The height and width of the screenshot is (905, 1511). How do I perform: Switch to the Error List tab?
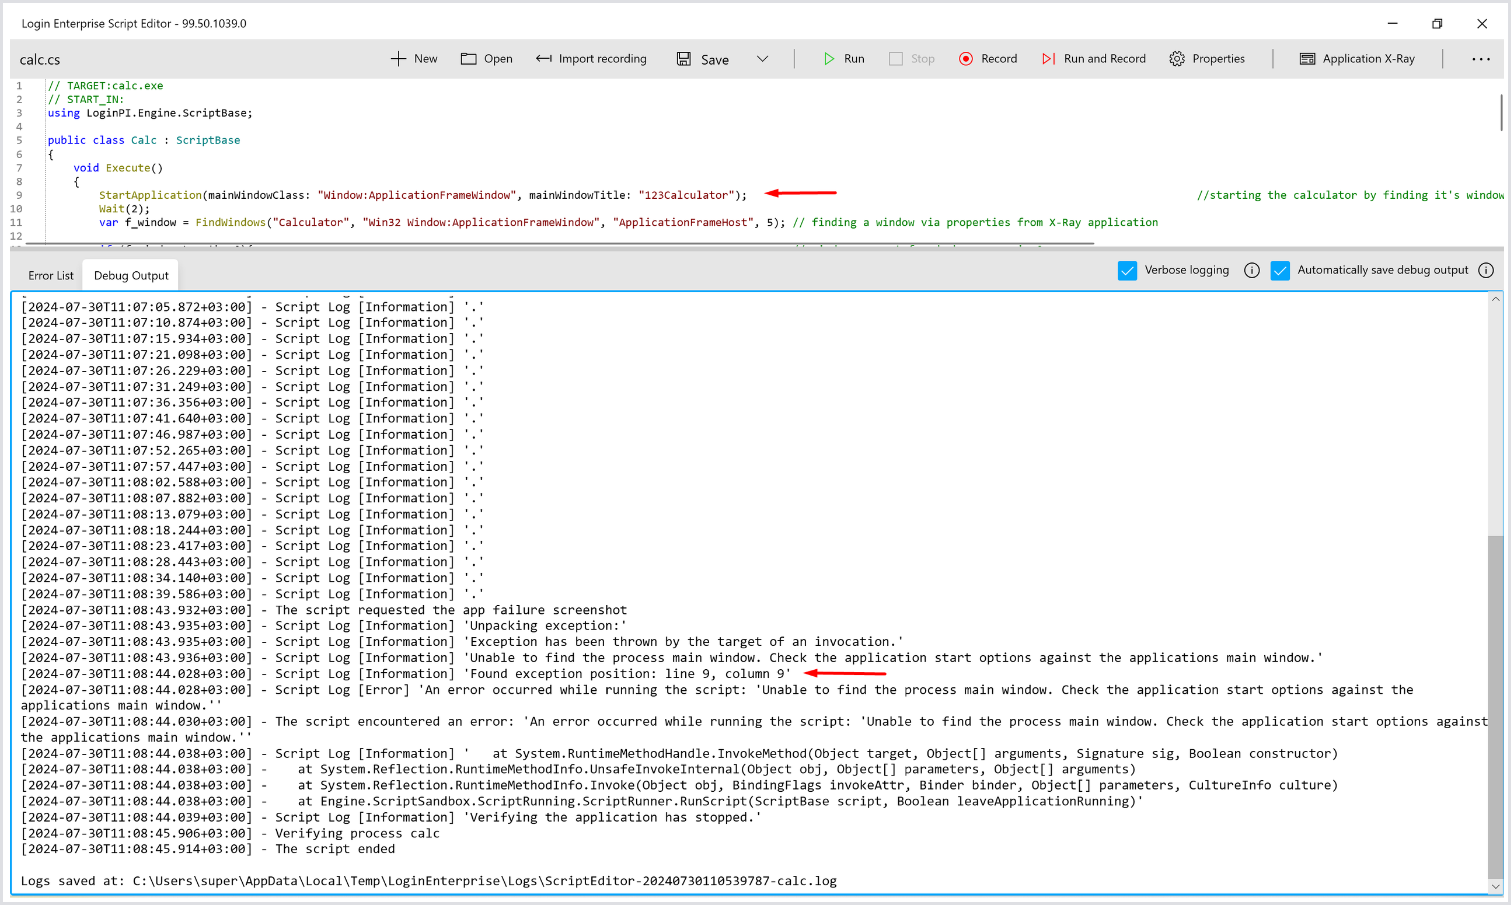[x=51, y=276]
